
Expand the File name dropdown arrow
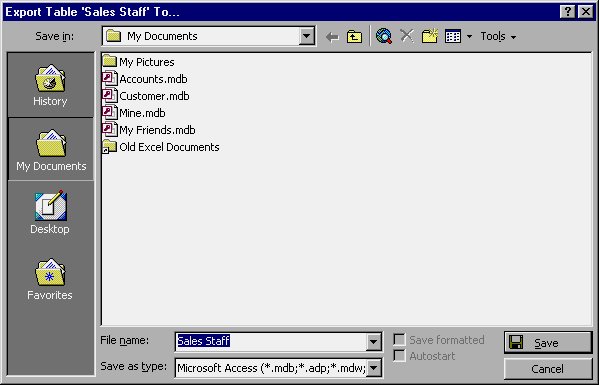pyautogui.click(x=373, y=341)
